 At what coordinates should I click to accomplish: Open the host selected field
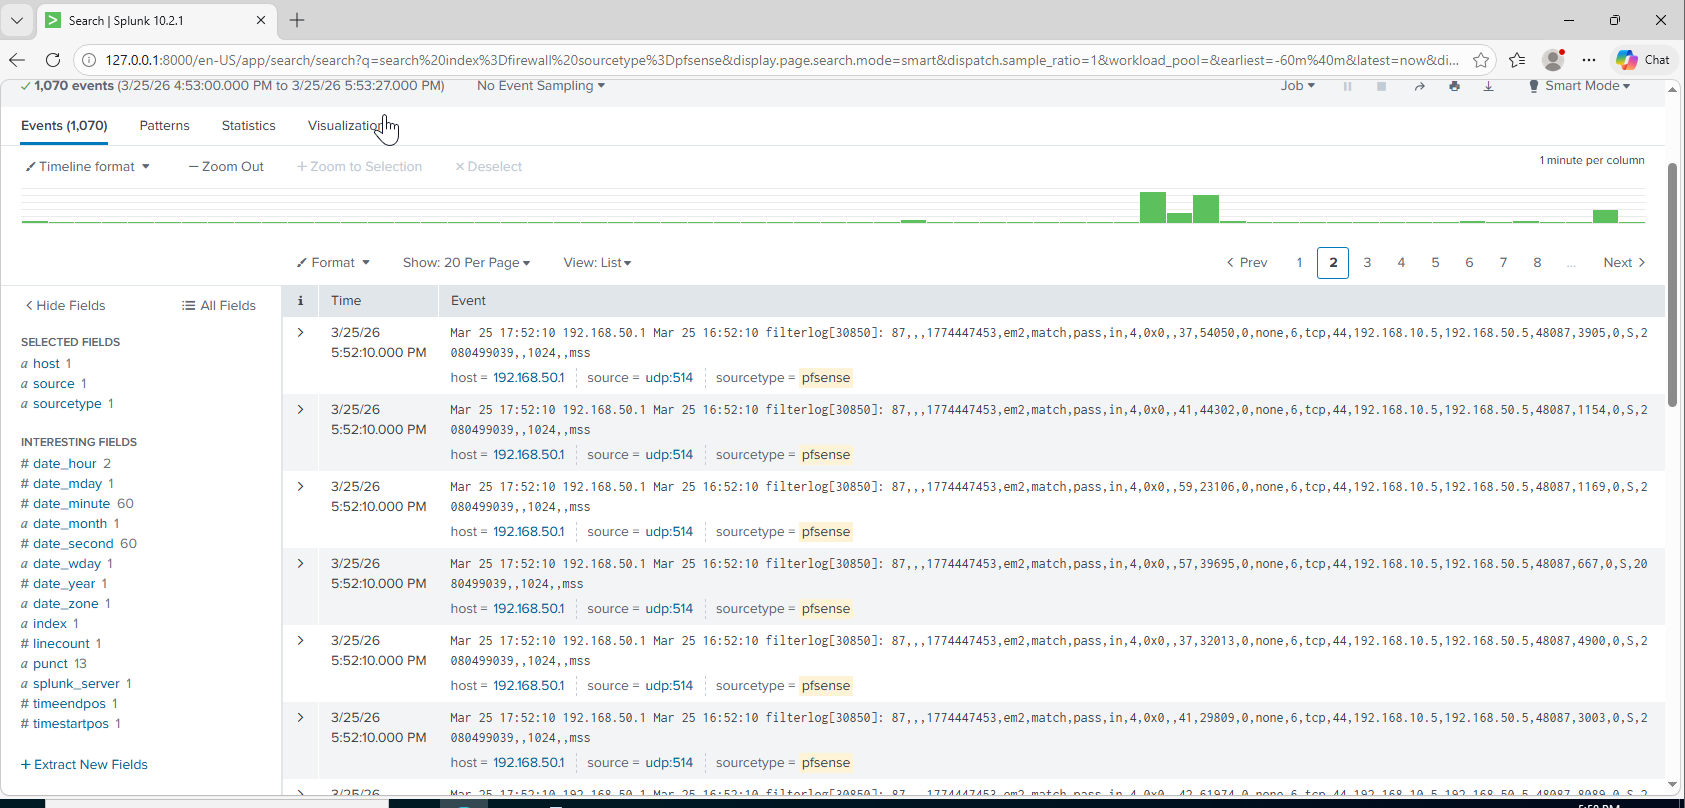(x=46, y=364)
